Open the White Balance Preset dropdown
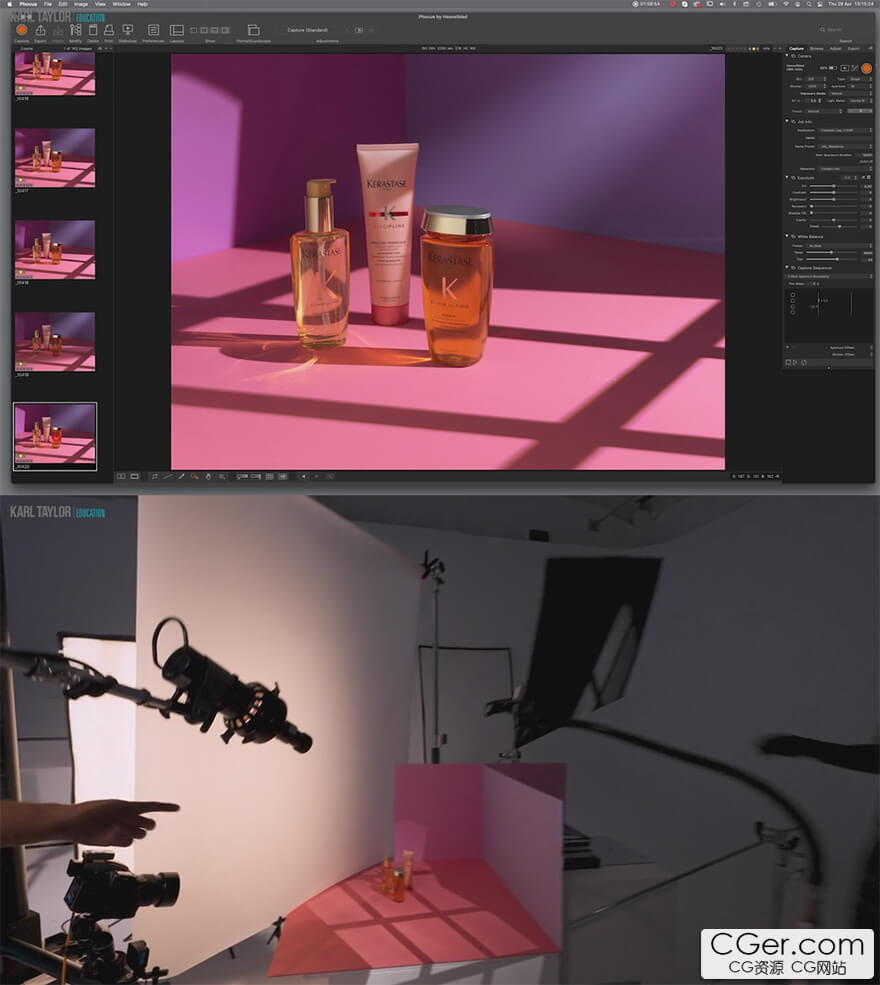Screen dimensions: 880x985 point(840,246)
